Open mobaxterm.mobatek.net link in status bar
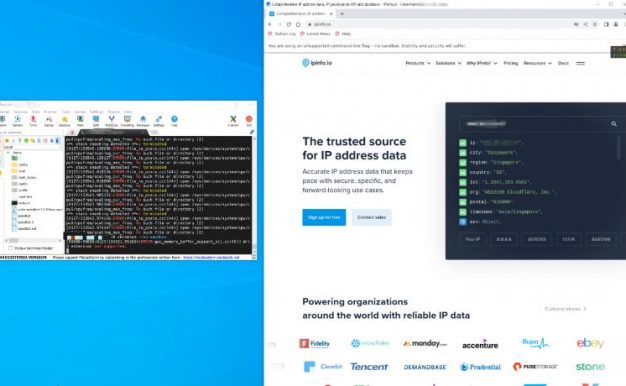Image resolution: width=626 pixels, height=386 pixels. [x=211, y=257]
